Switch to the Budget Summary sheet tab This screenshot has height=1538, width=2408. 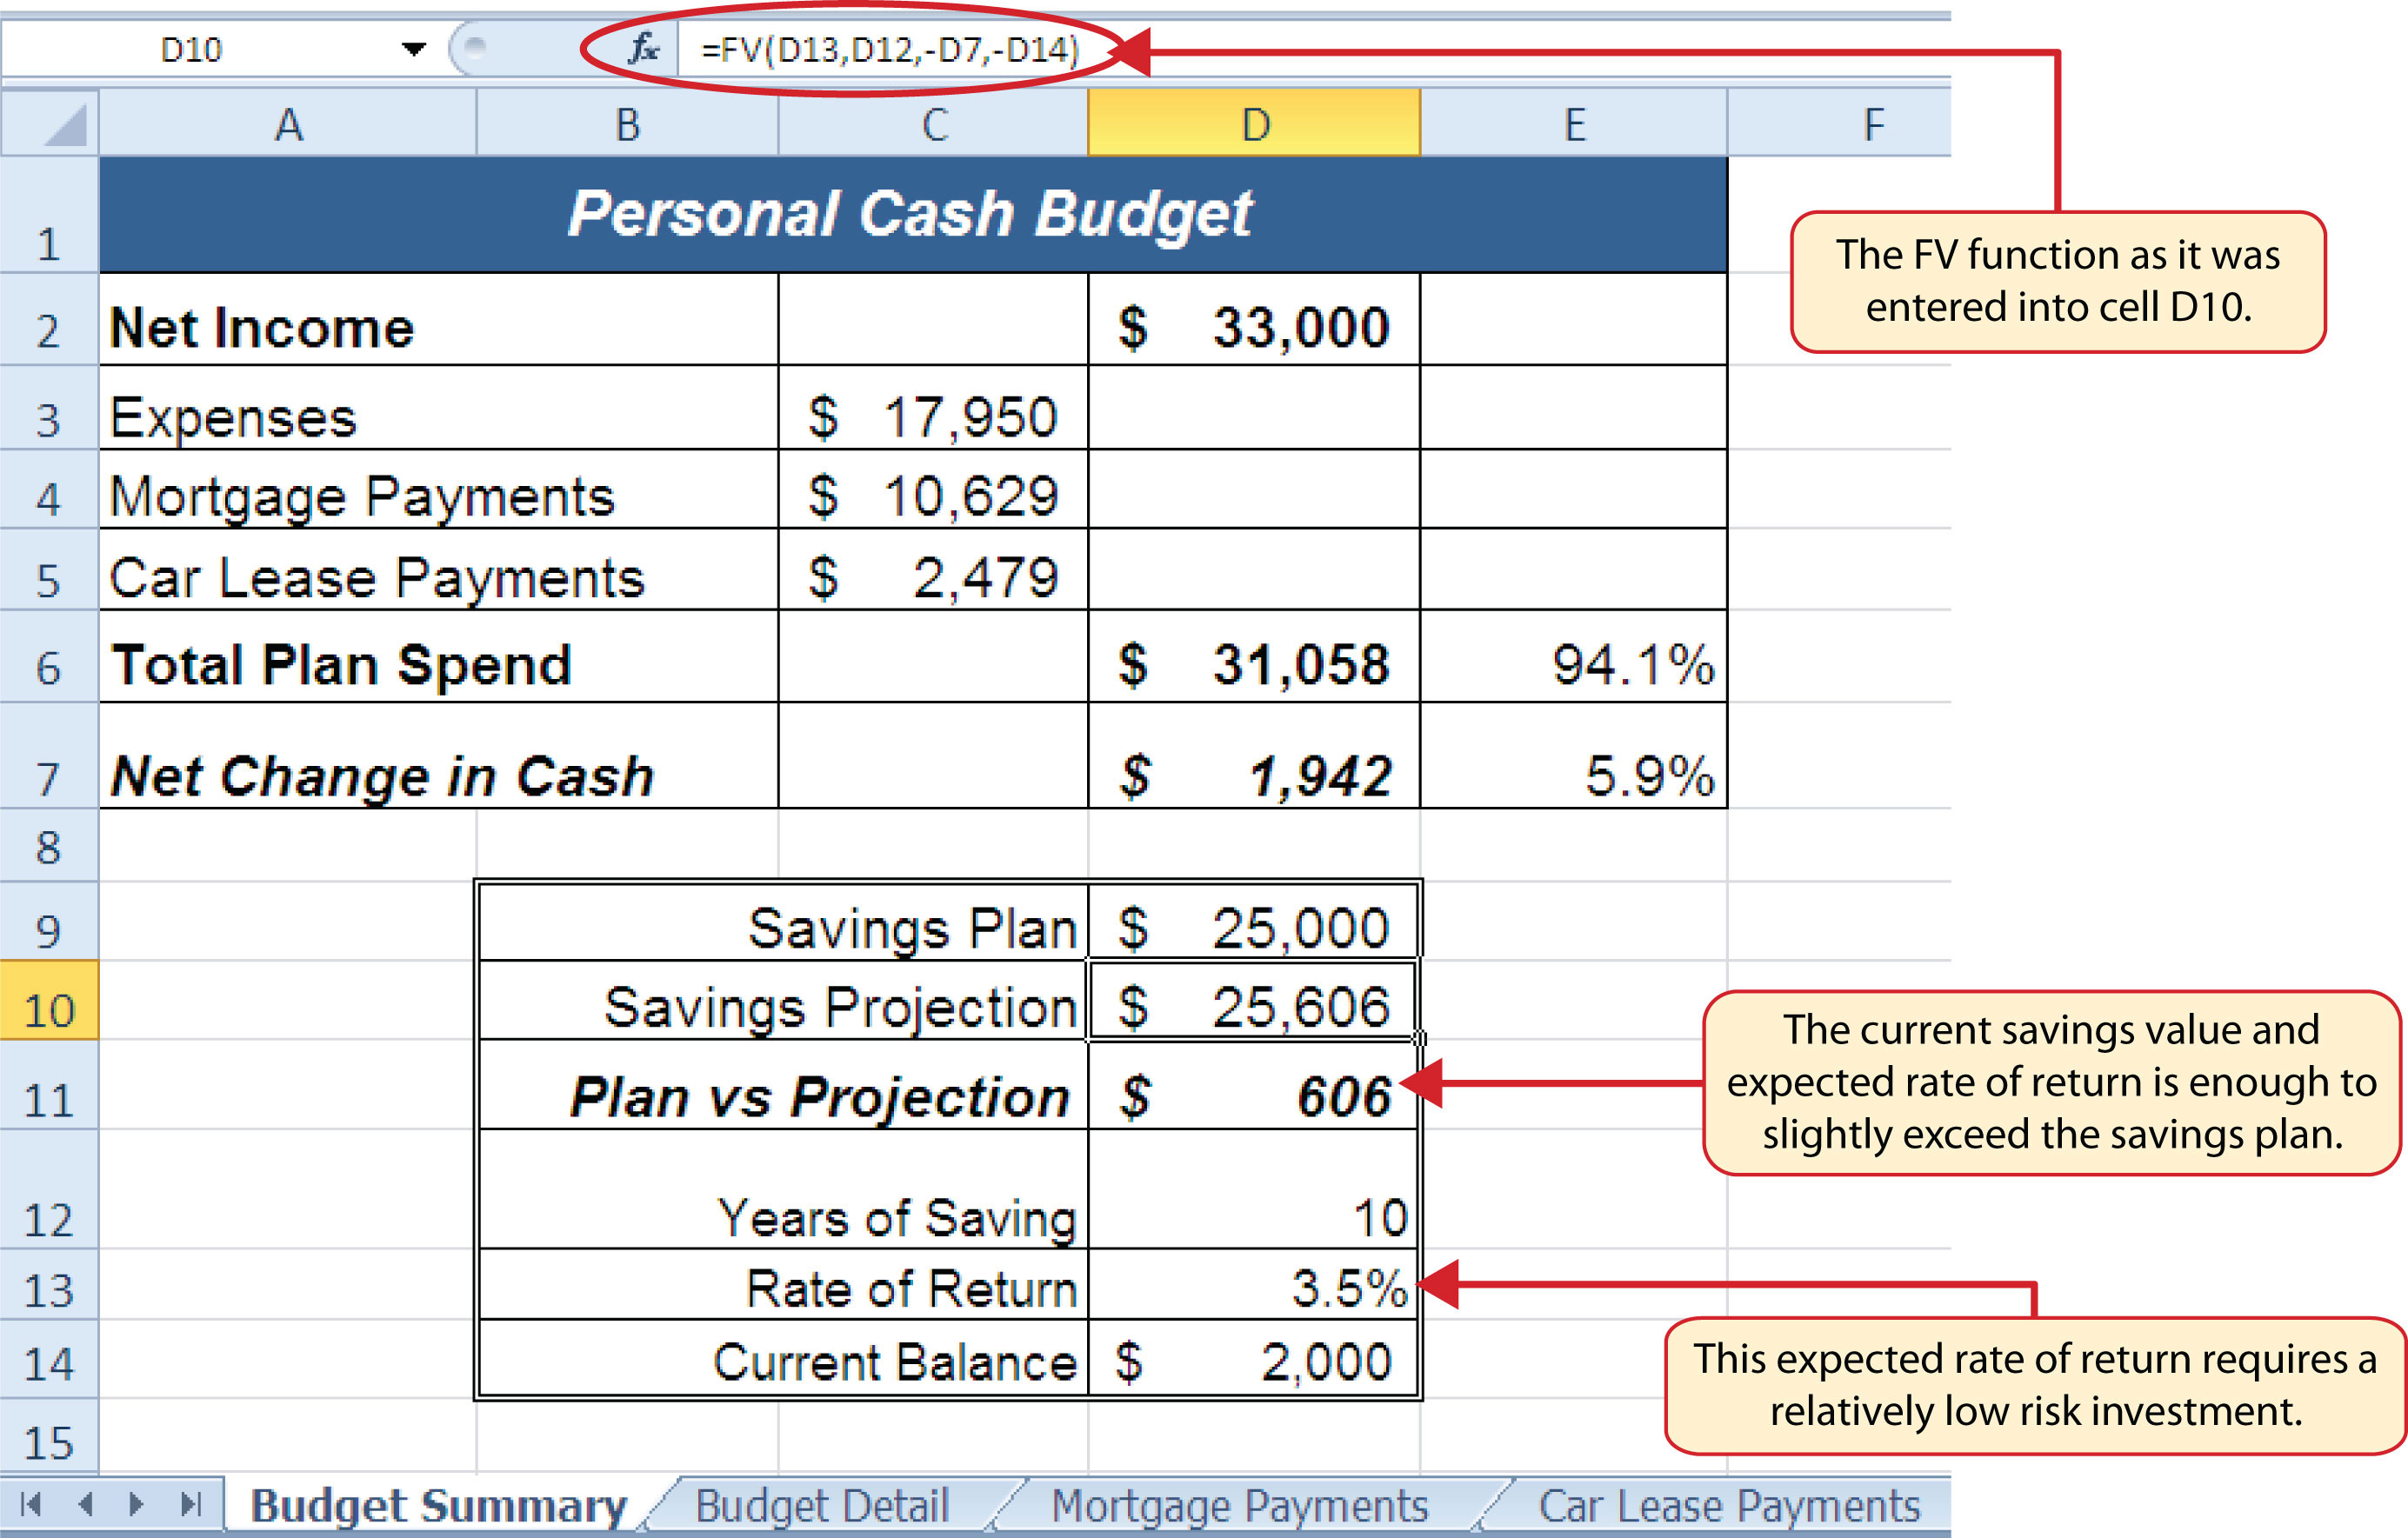coord(438,1504)
